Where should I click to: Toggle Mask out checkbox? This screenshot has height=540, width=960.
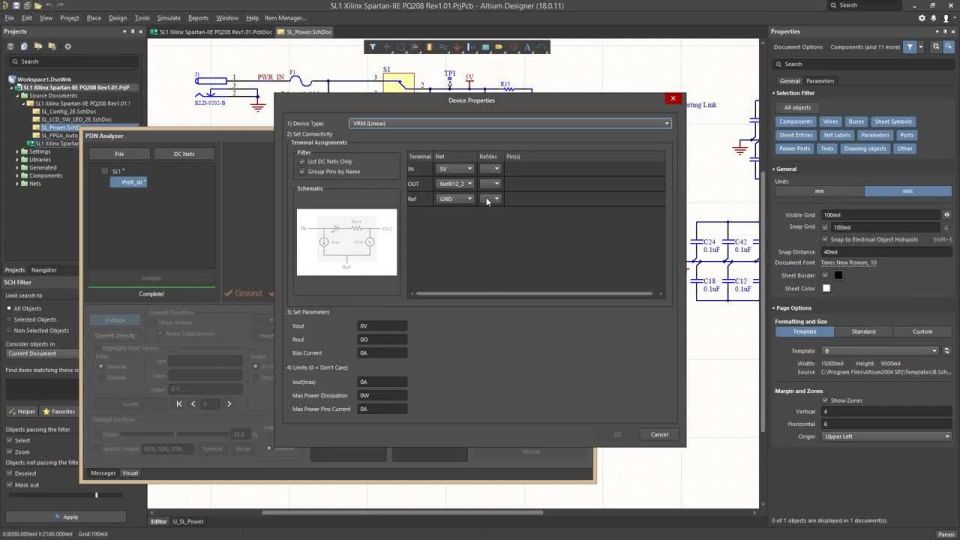click(x=9, y=485)
